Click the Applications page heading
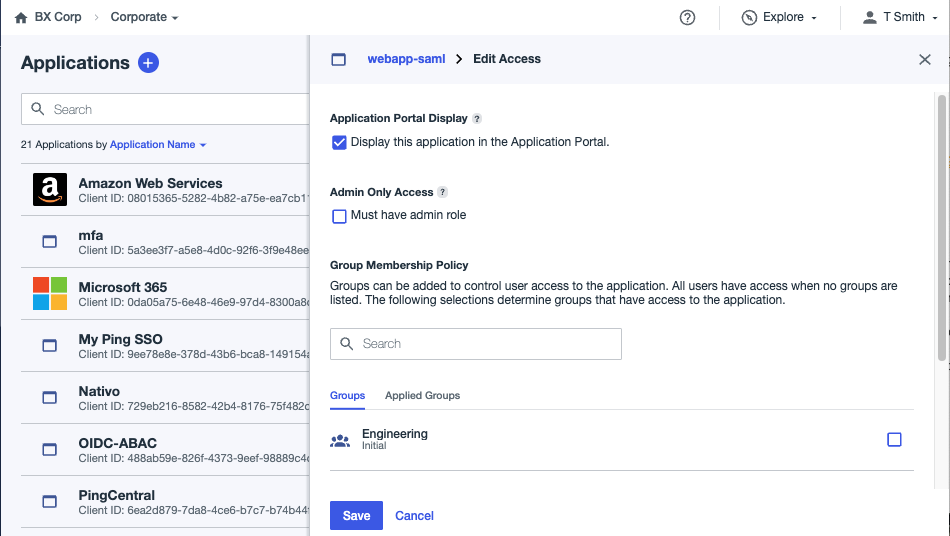The image size is (950, 536). pyautogui.click(x=75, y=62)
